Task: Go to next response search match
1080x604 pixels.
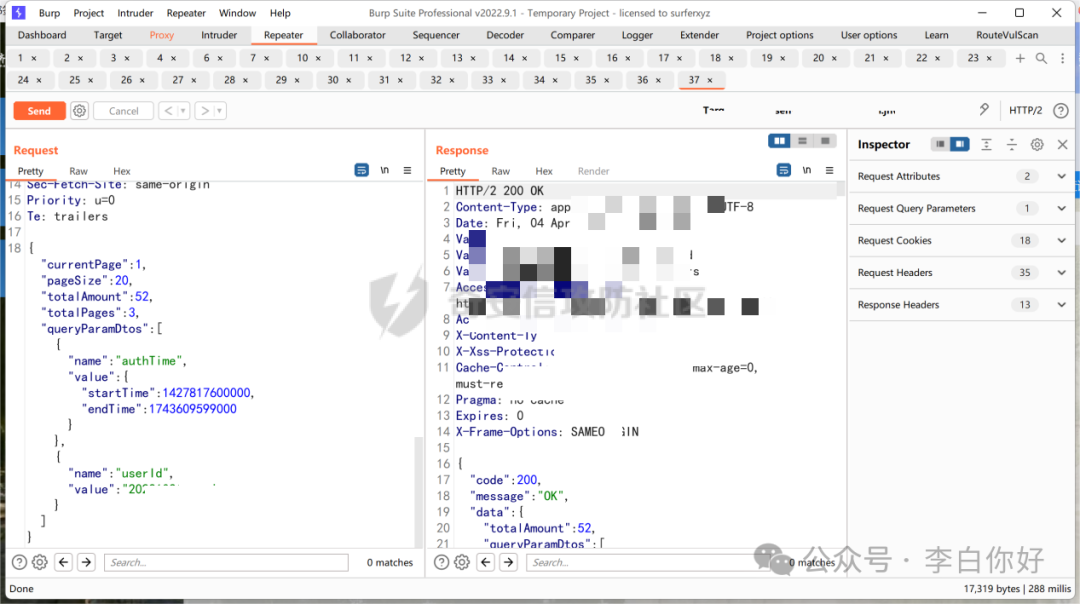Action: pyautogui.click(x=509, y=563)
